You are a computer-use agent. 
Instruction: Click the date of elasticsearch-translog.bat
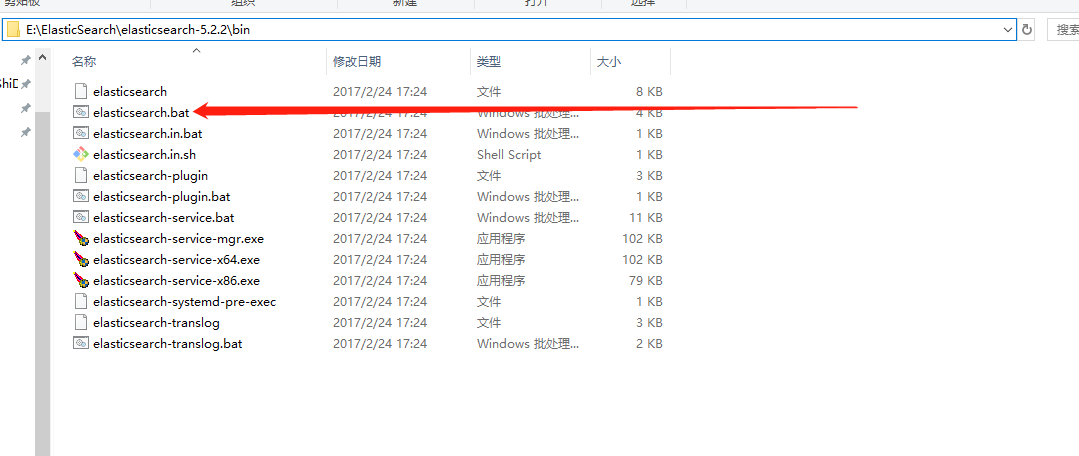coord(380,343)
